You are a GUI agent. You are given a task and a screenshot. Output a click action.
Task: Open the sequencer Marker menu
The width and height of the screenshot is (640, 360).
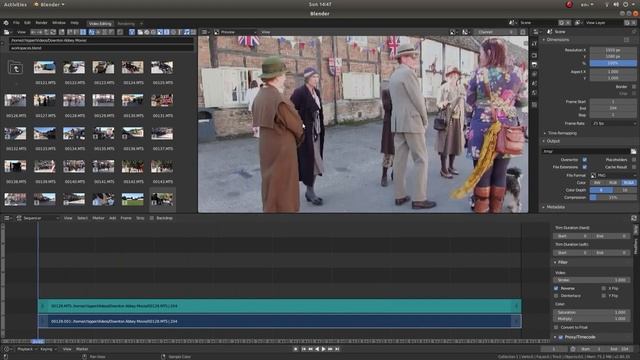[98, 218]
